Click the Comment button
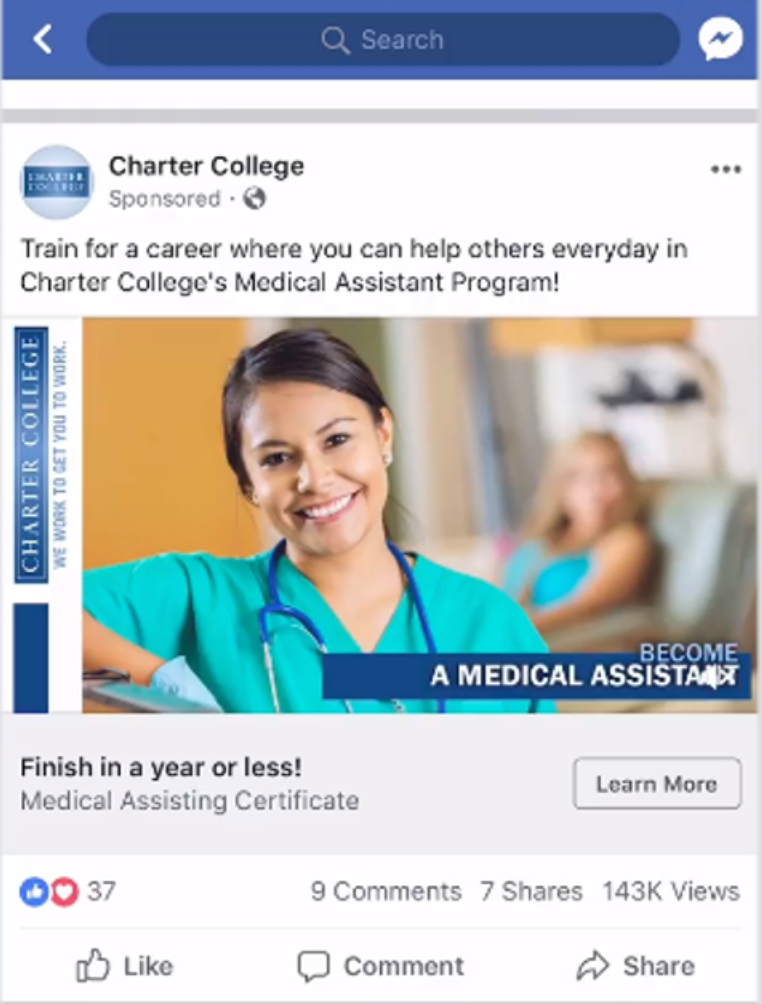The height and width of the screenshot is (1004, 762). pos(381,966)
